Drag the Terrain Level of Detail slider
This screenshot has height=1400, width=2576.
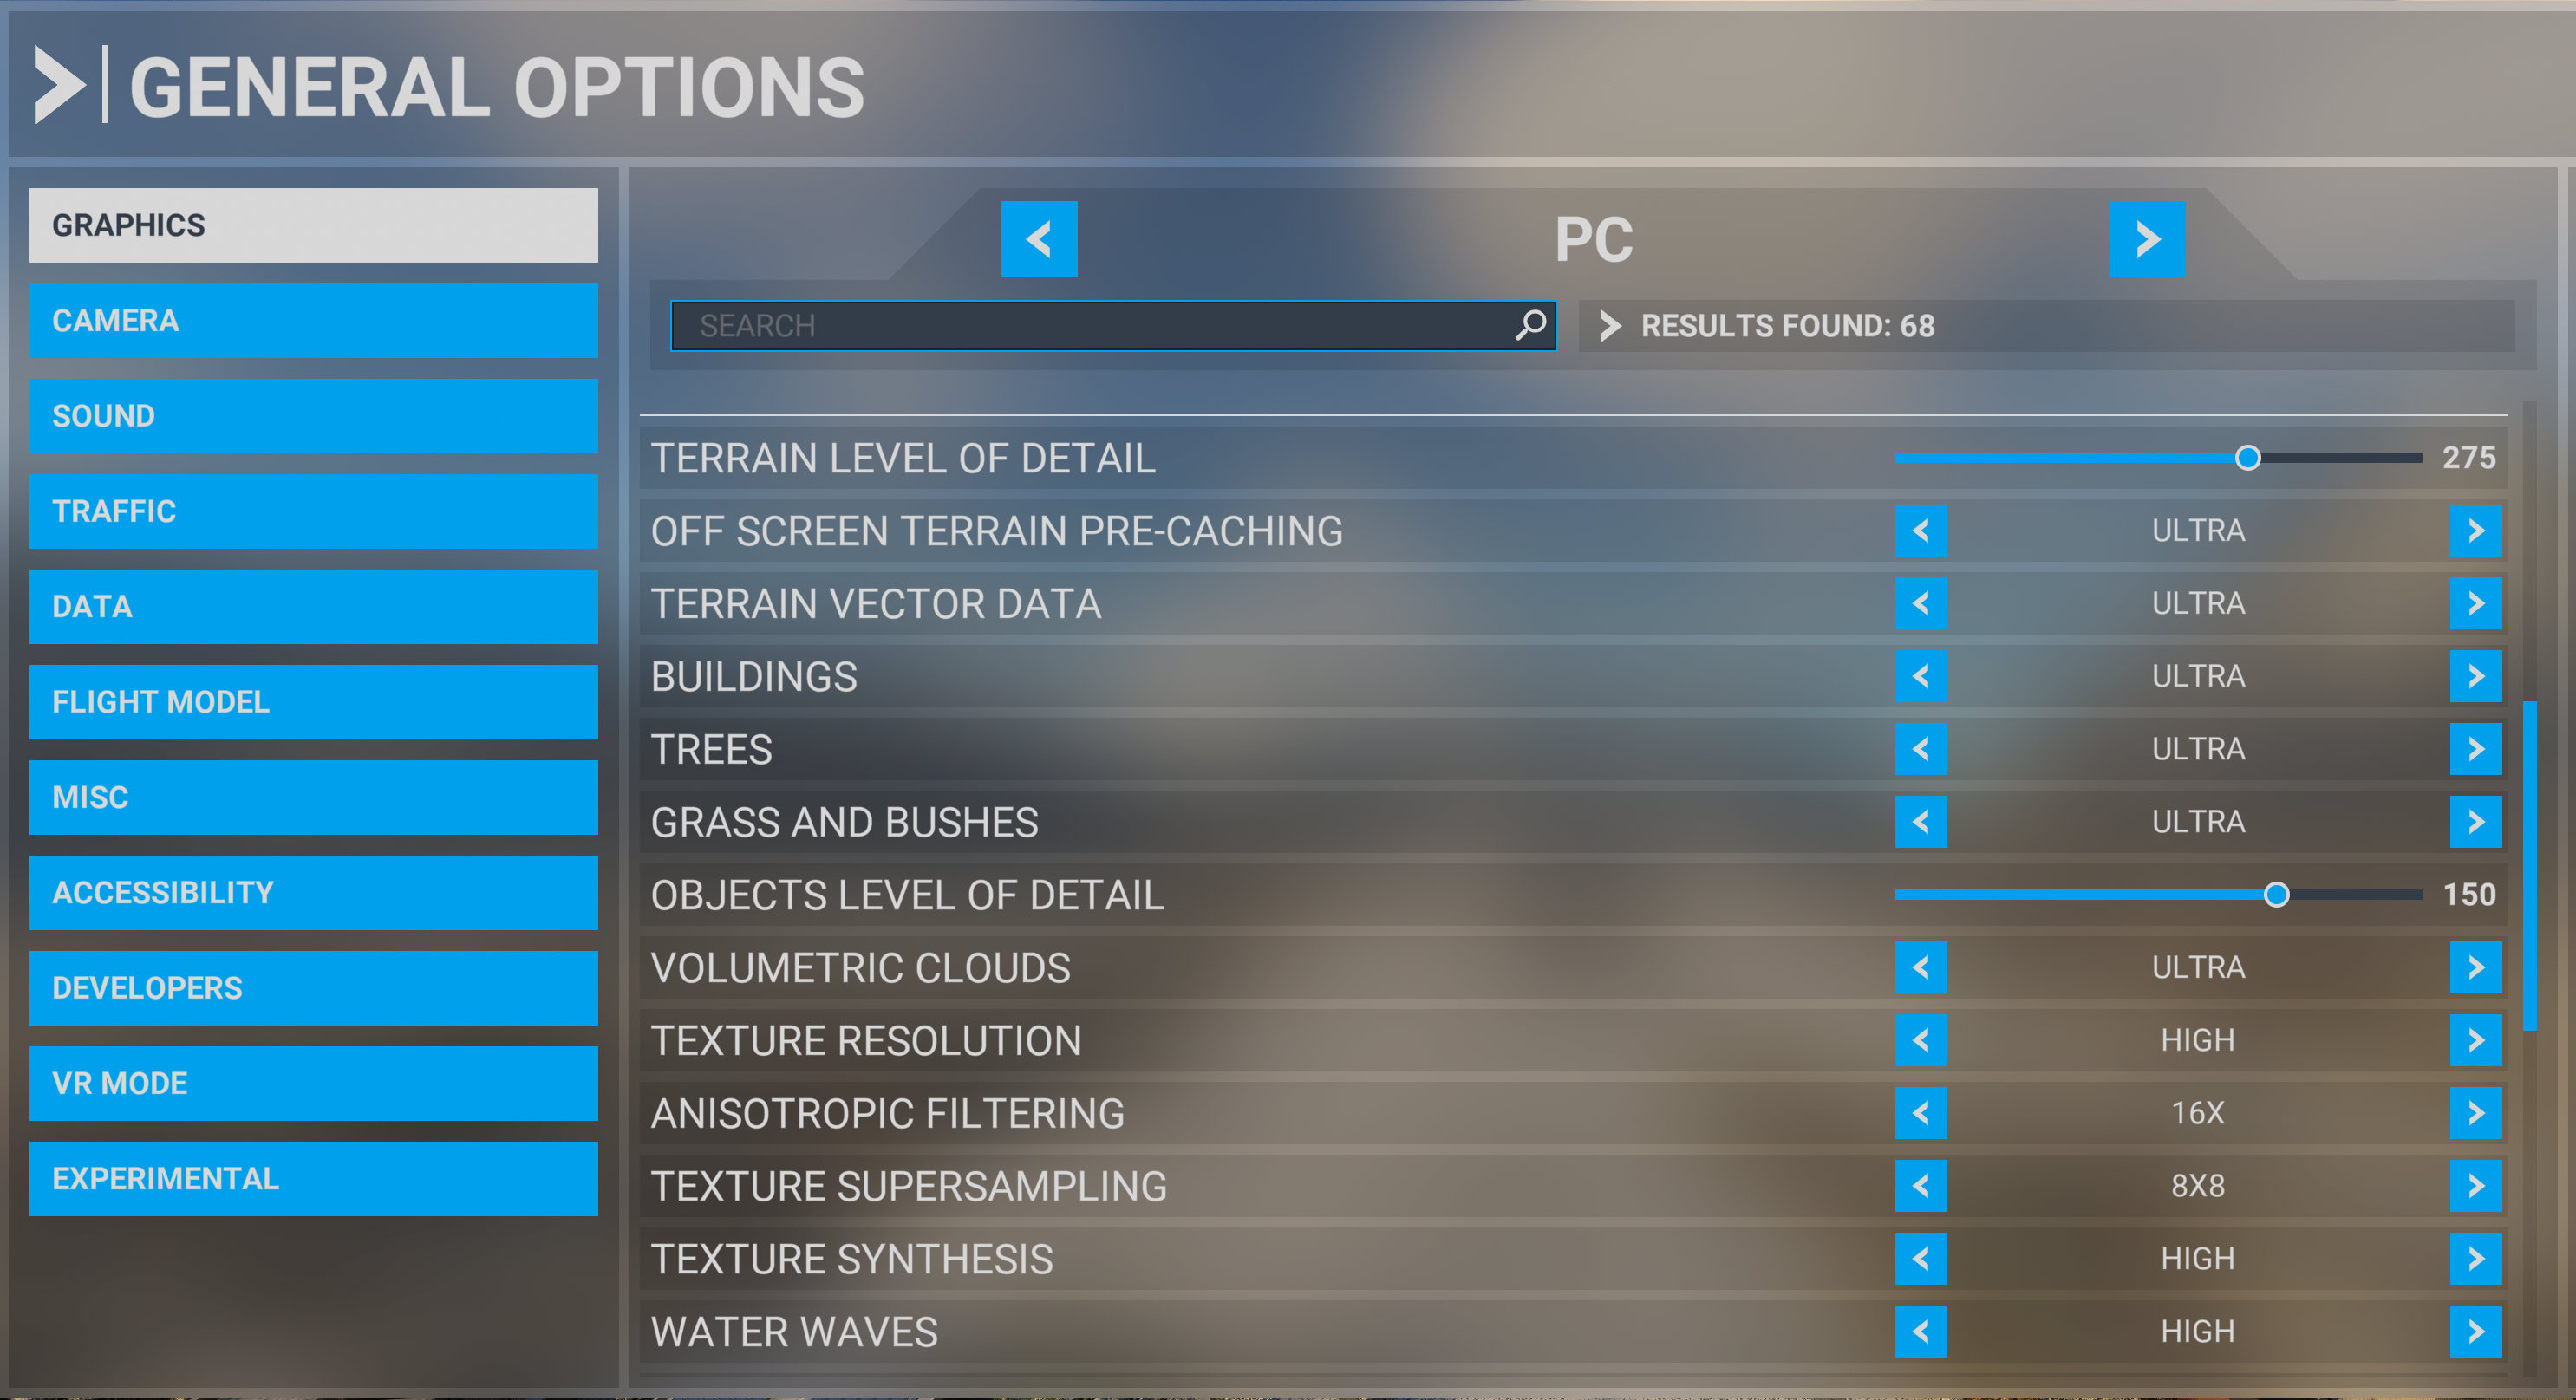2241,457
